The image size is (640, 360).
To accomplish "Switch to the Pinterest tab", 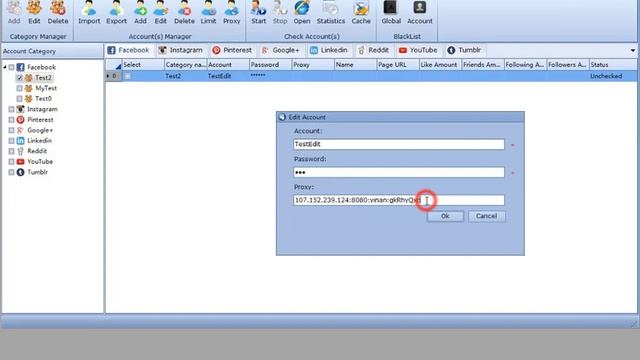I will point(232,50).
